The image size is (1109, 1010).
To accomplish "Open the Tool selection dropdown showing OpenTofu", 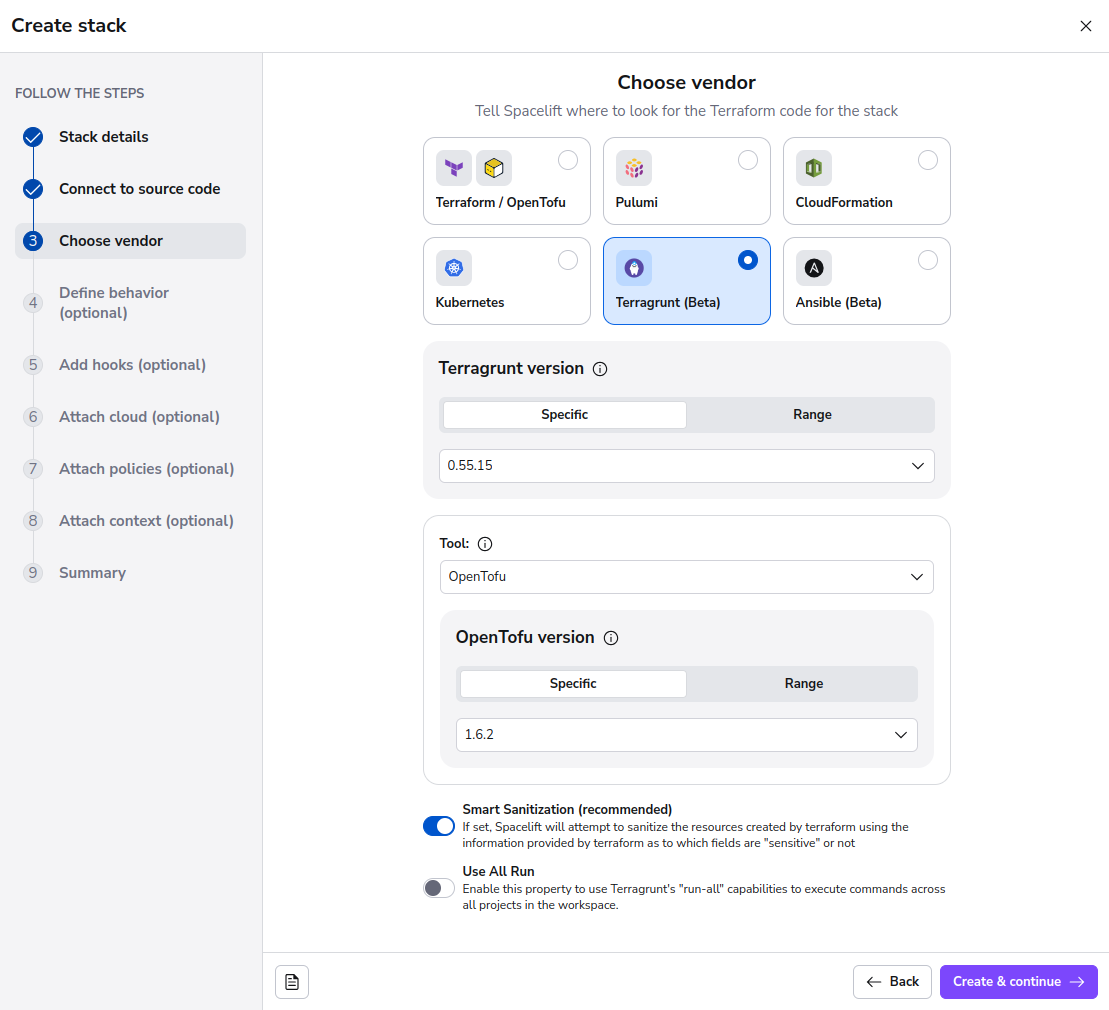I will pyautogui.click(x=686, y=577).
